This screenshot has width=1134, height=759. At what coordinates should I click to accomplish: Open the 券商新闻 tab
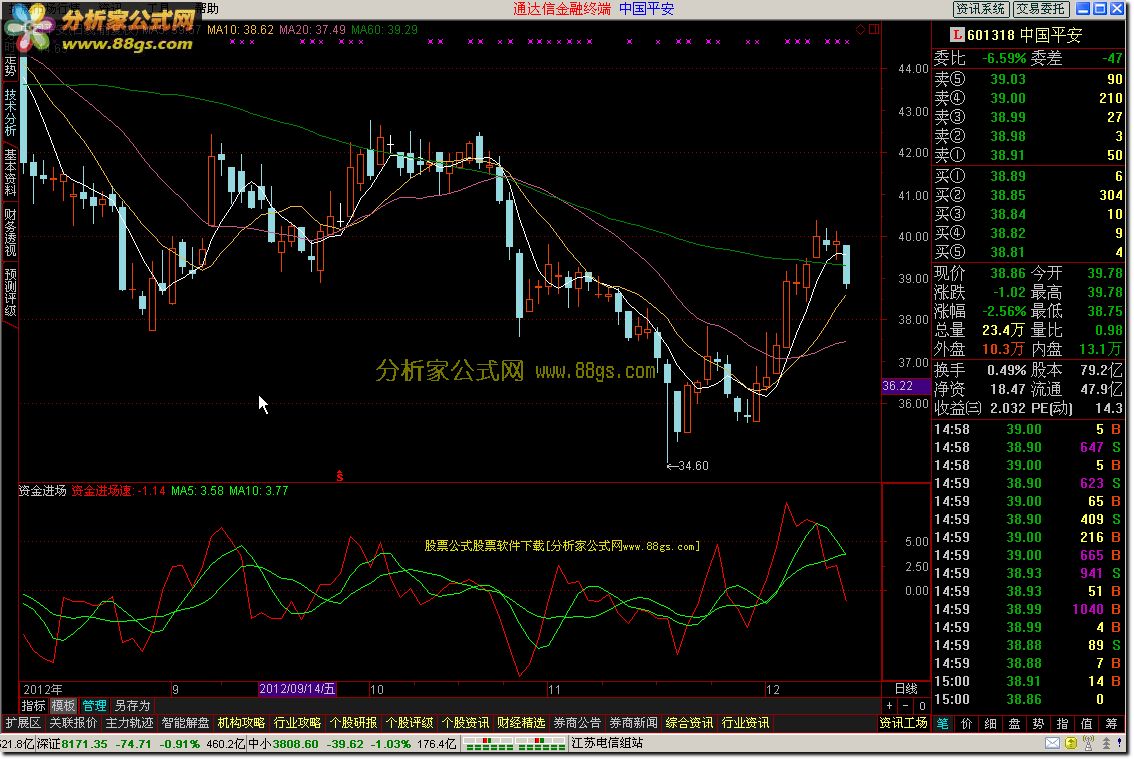pos(634,723)
